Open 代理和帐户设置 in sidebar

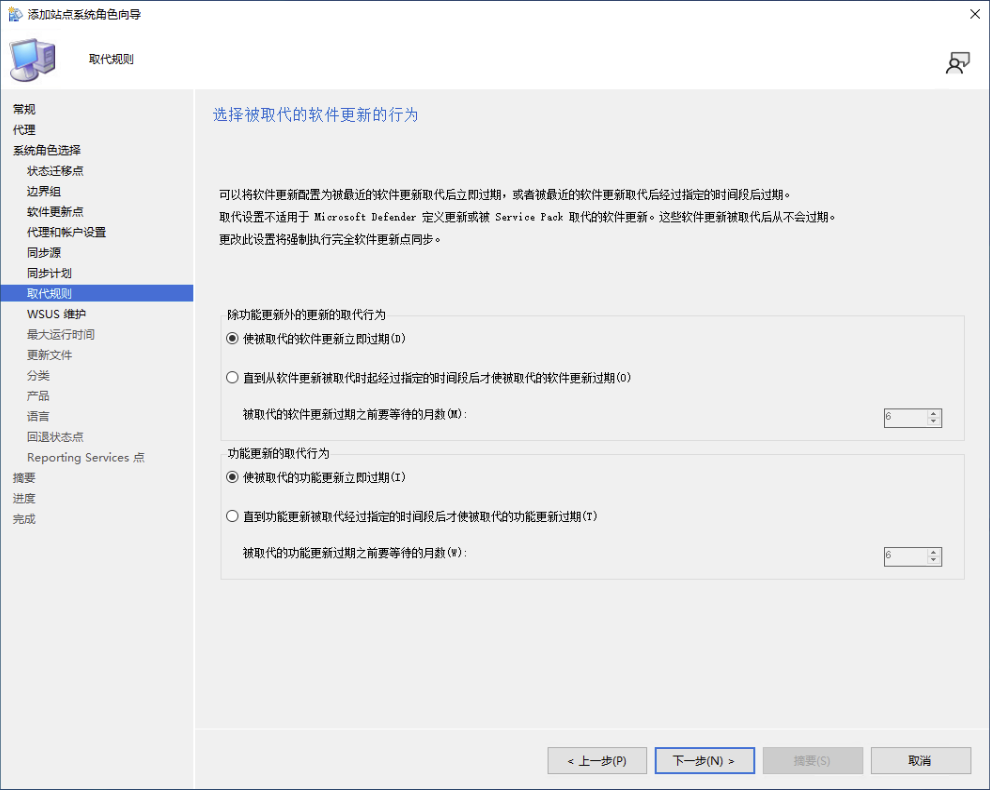(66, 232)
